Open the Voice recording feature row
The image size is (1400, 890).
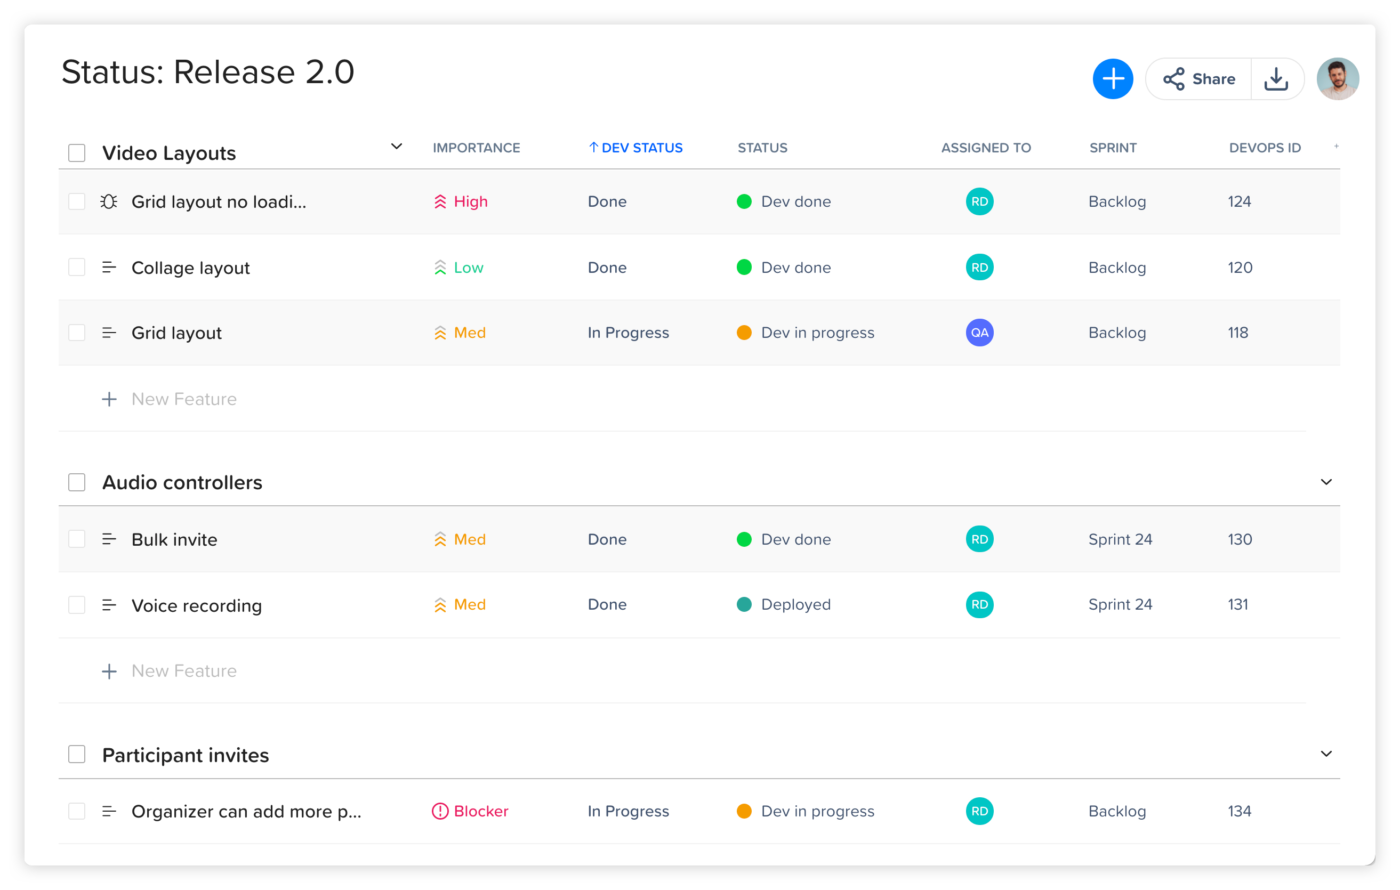point(196,606)
